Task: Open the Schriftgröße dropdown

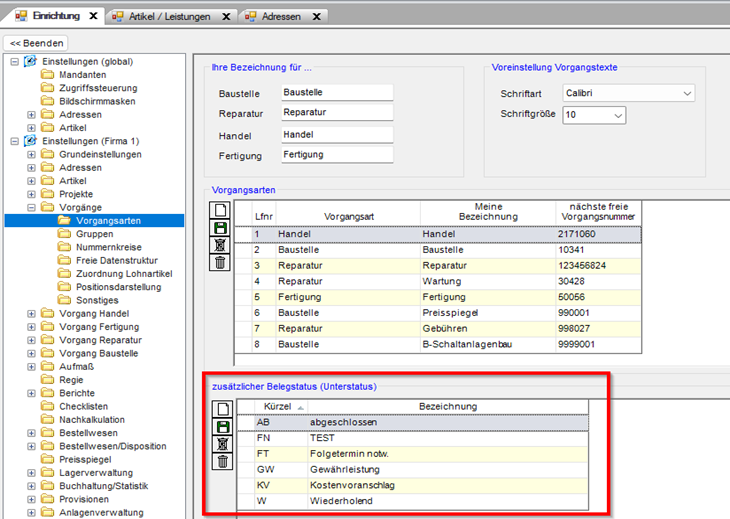Action: point(619,116)
